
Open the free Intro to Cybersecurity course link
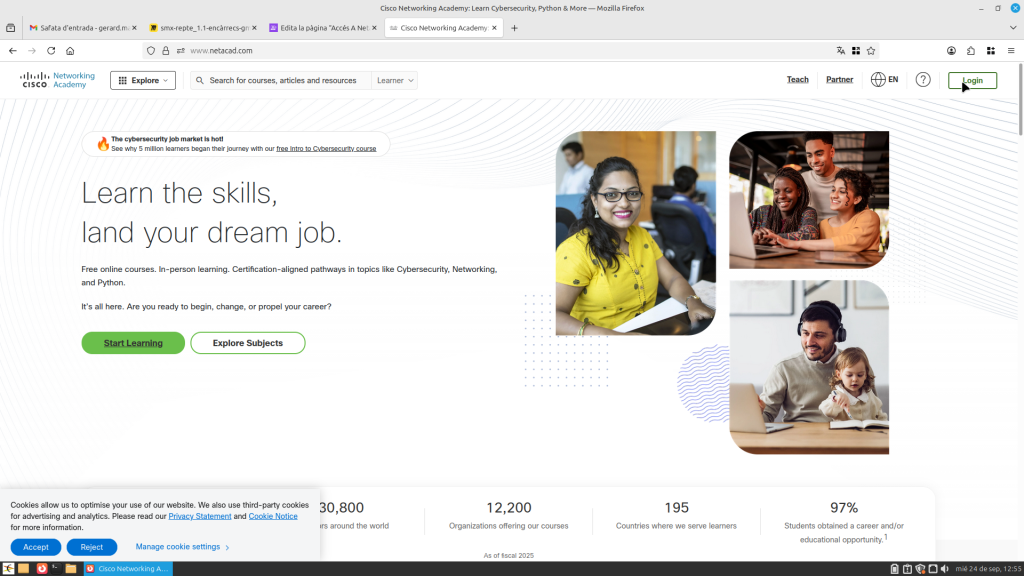[326, 149]
